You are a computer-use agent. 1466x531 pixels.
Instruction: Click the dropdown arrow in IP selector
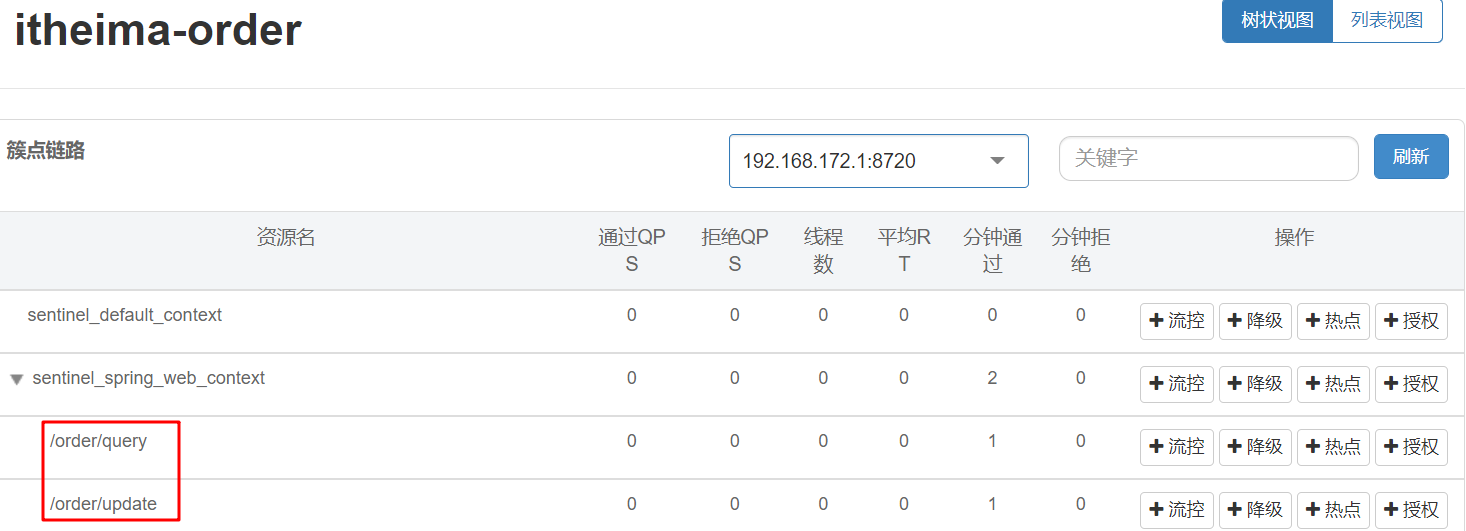(996, 161)
